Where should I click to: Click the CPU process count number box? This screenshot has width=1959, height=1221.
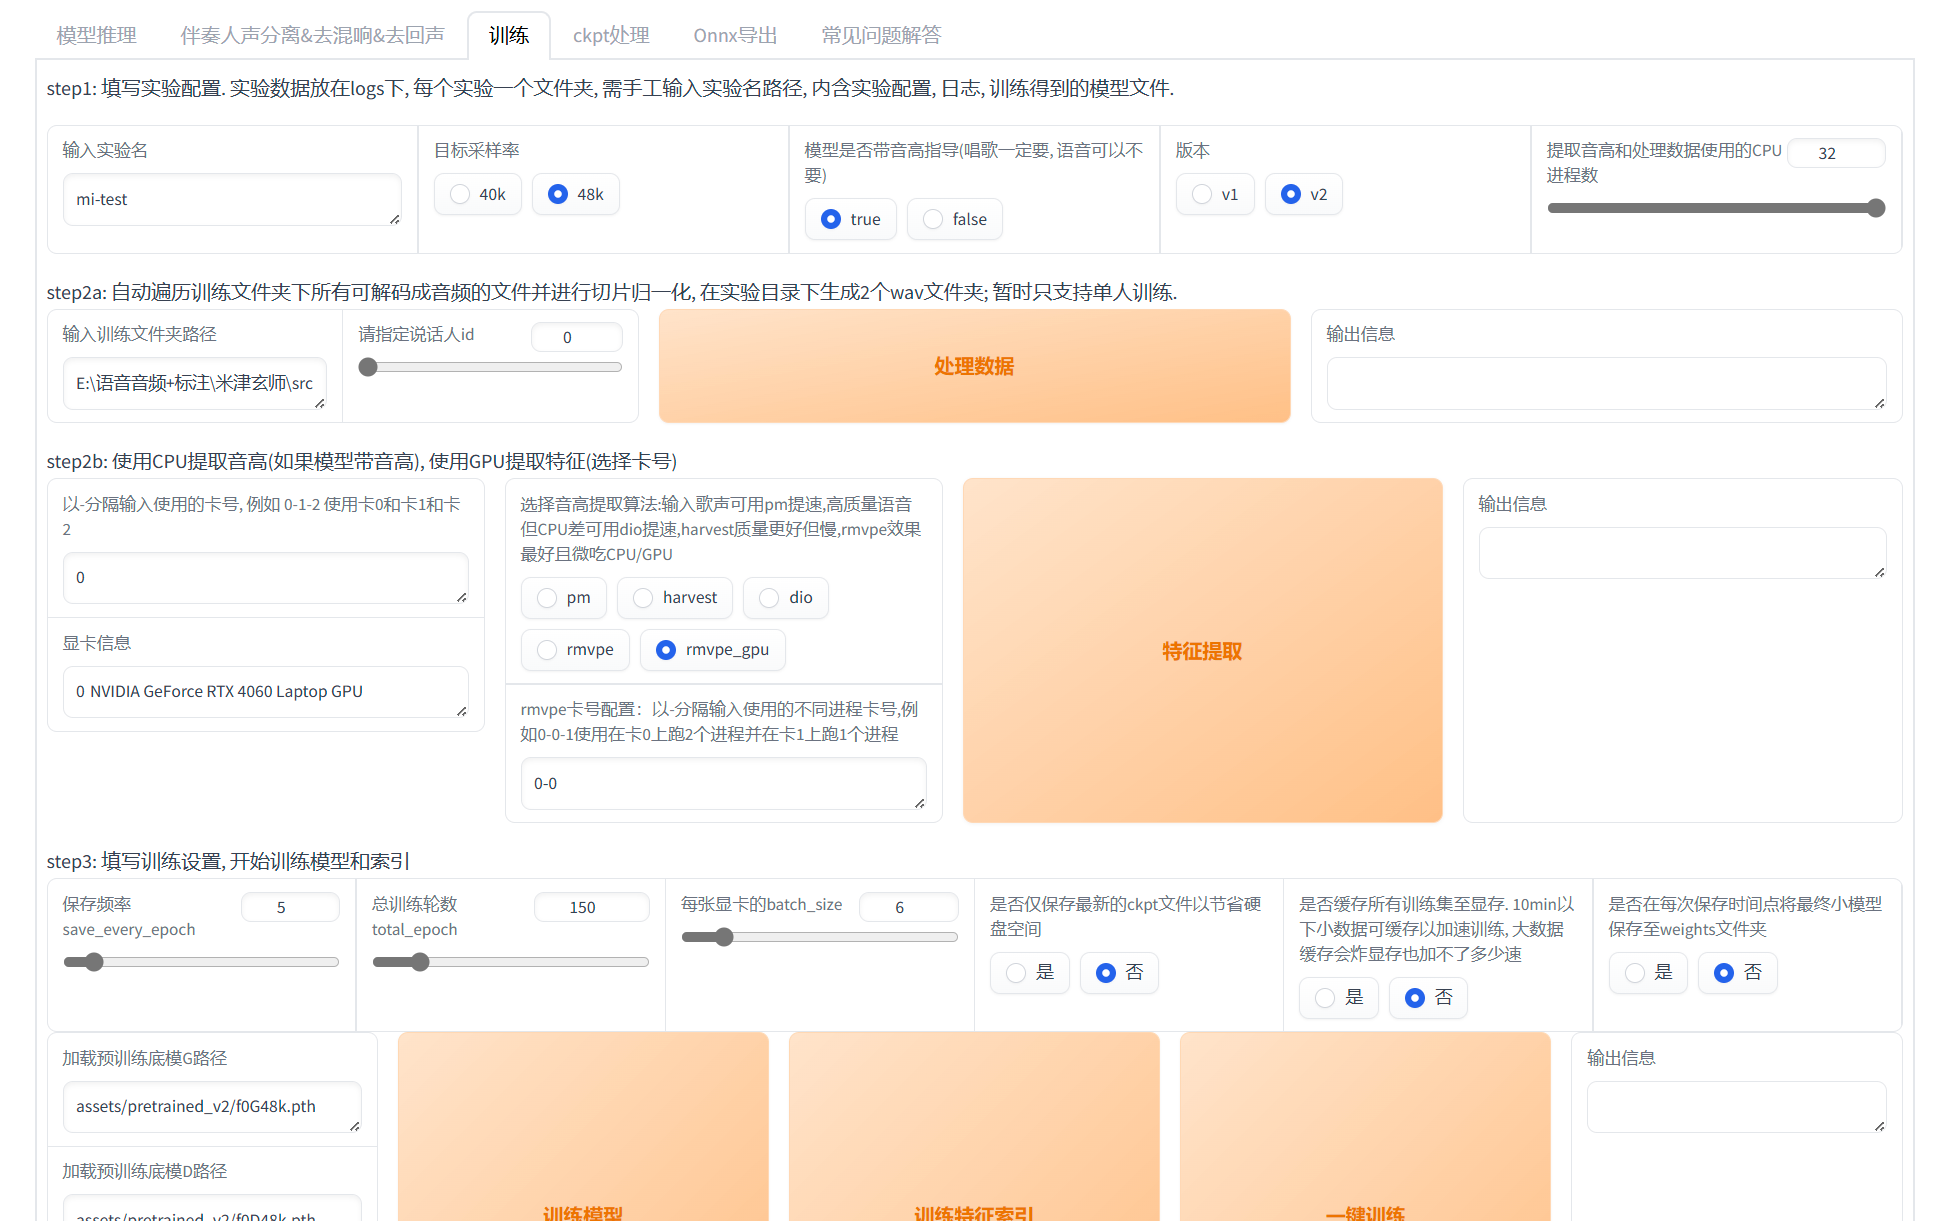pos(1836,153)
